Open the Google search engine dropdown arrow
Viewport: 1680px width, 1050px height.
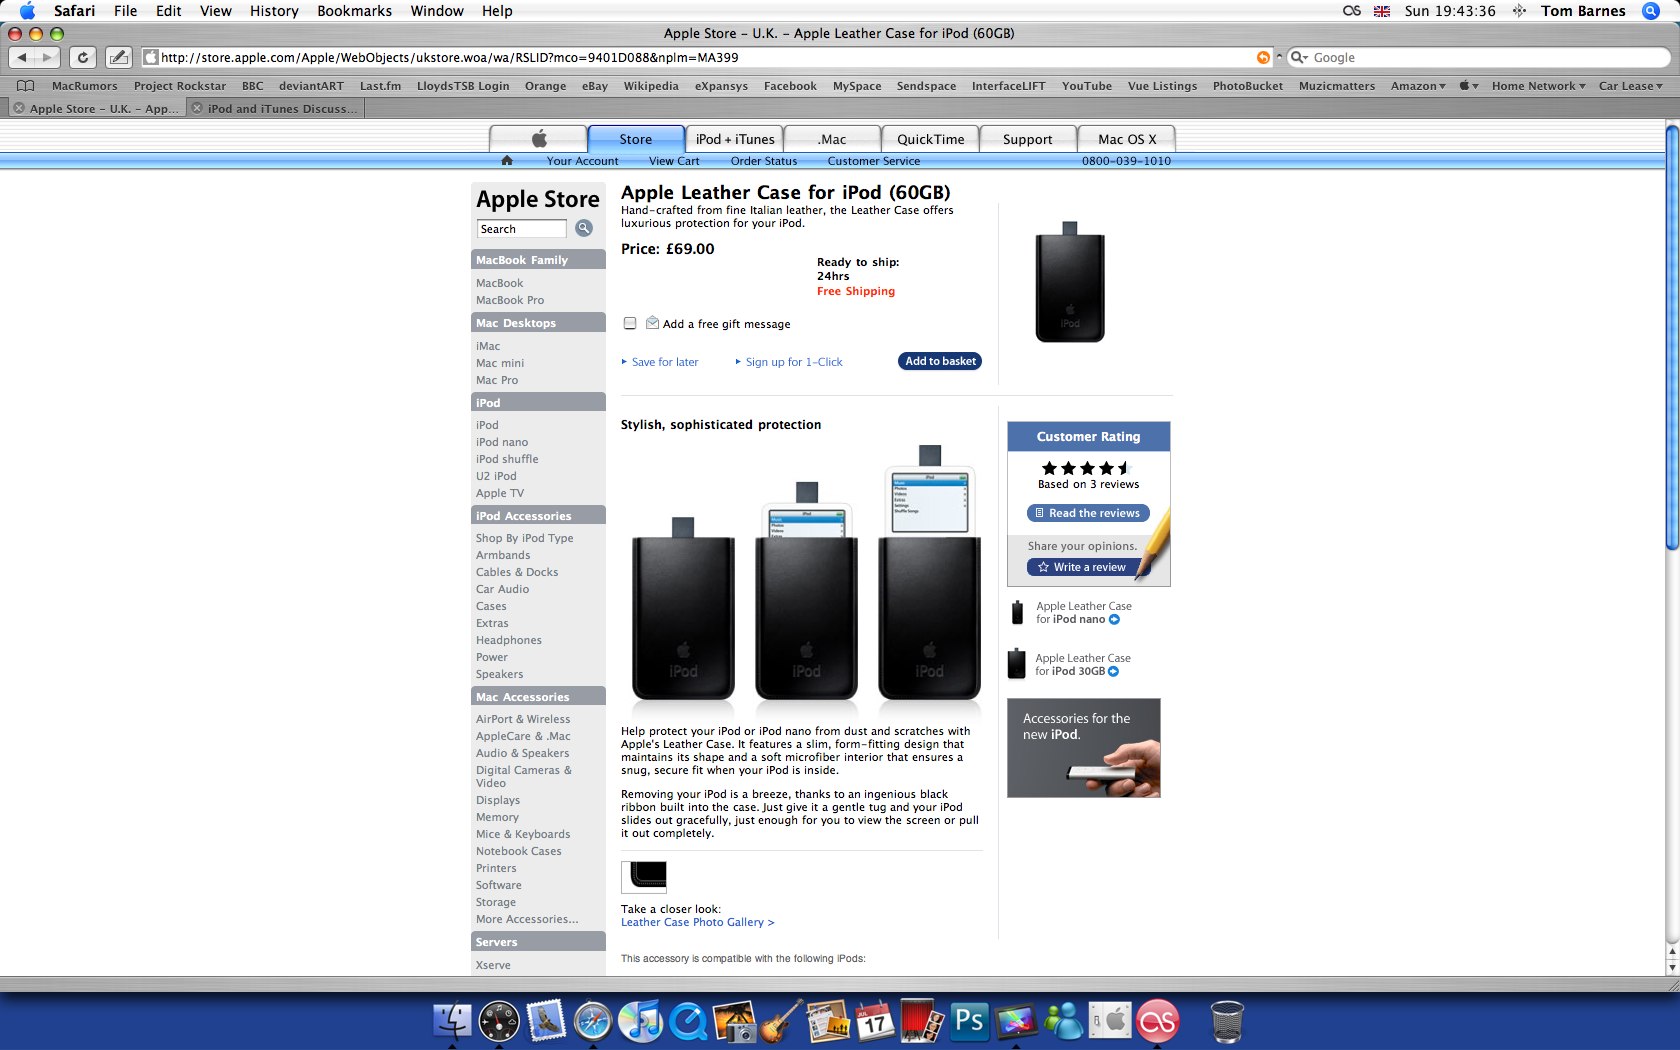(1300, 57)
